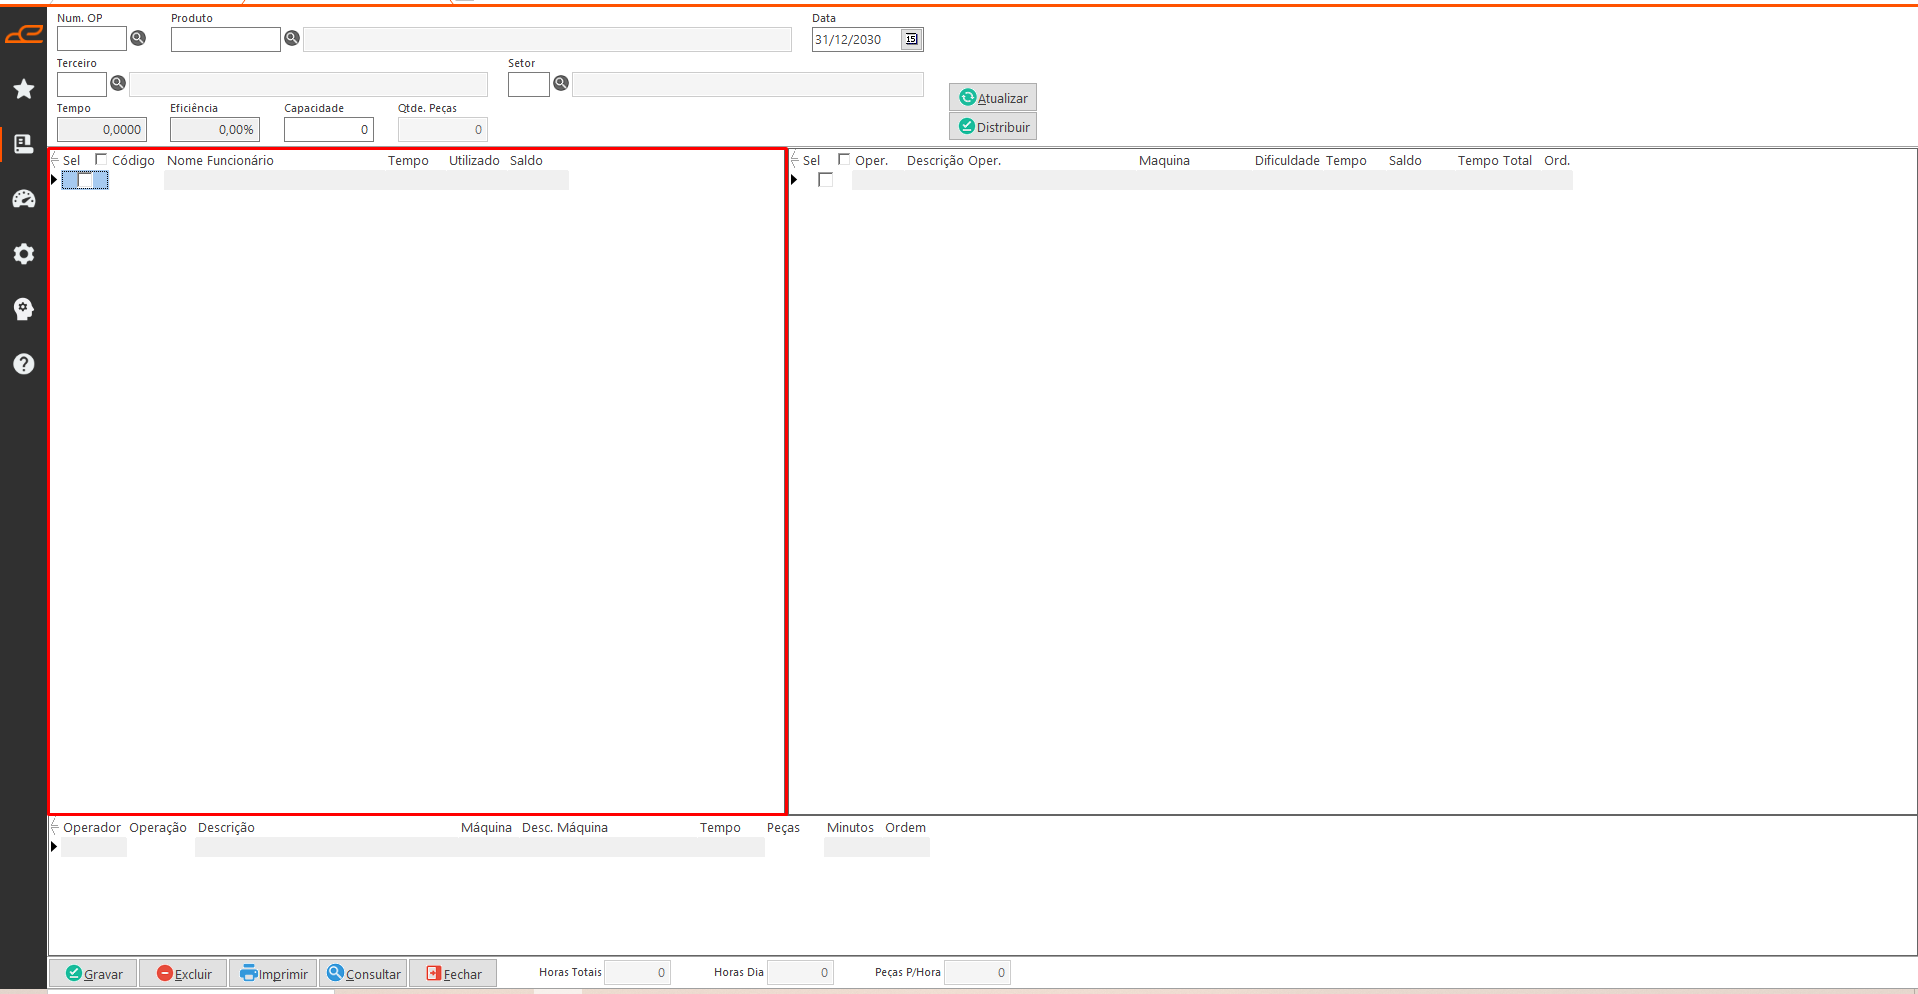
Task: Click the help question mark icon
Action: 24,364
